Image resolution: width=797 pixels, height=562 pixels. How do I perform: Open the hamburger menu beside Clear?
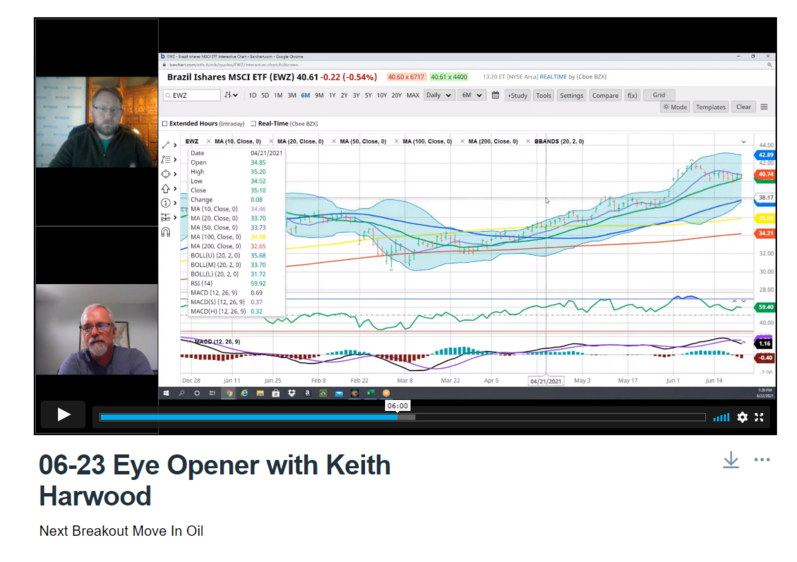(x=764, y=107)
